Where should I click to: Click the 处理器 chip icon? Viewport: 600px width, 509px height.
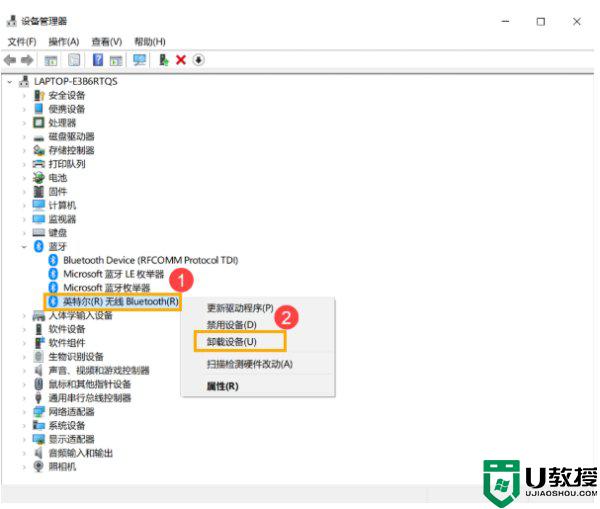pos(39,122)
